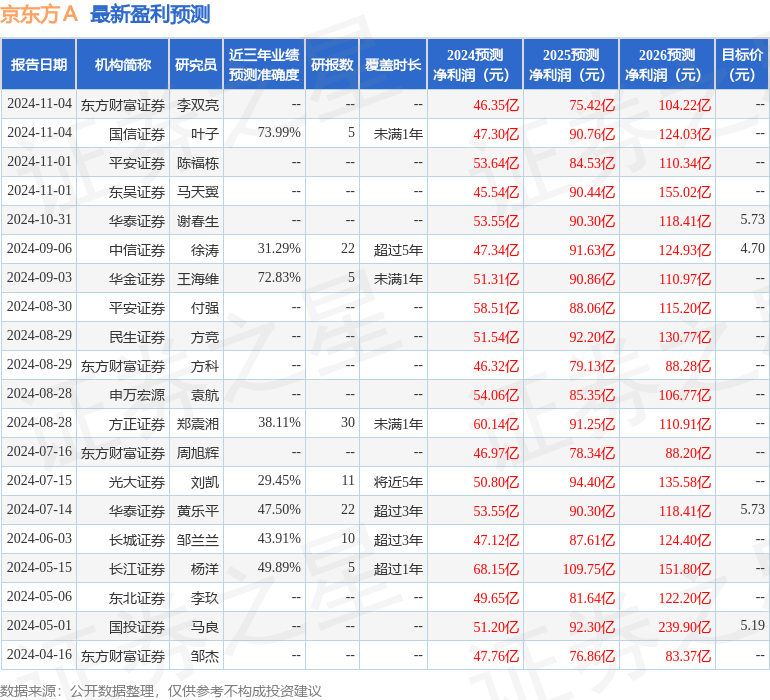
Task: Click the 覆盖时长 column header
Action: coord(393,65)
